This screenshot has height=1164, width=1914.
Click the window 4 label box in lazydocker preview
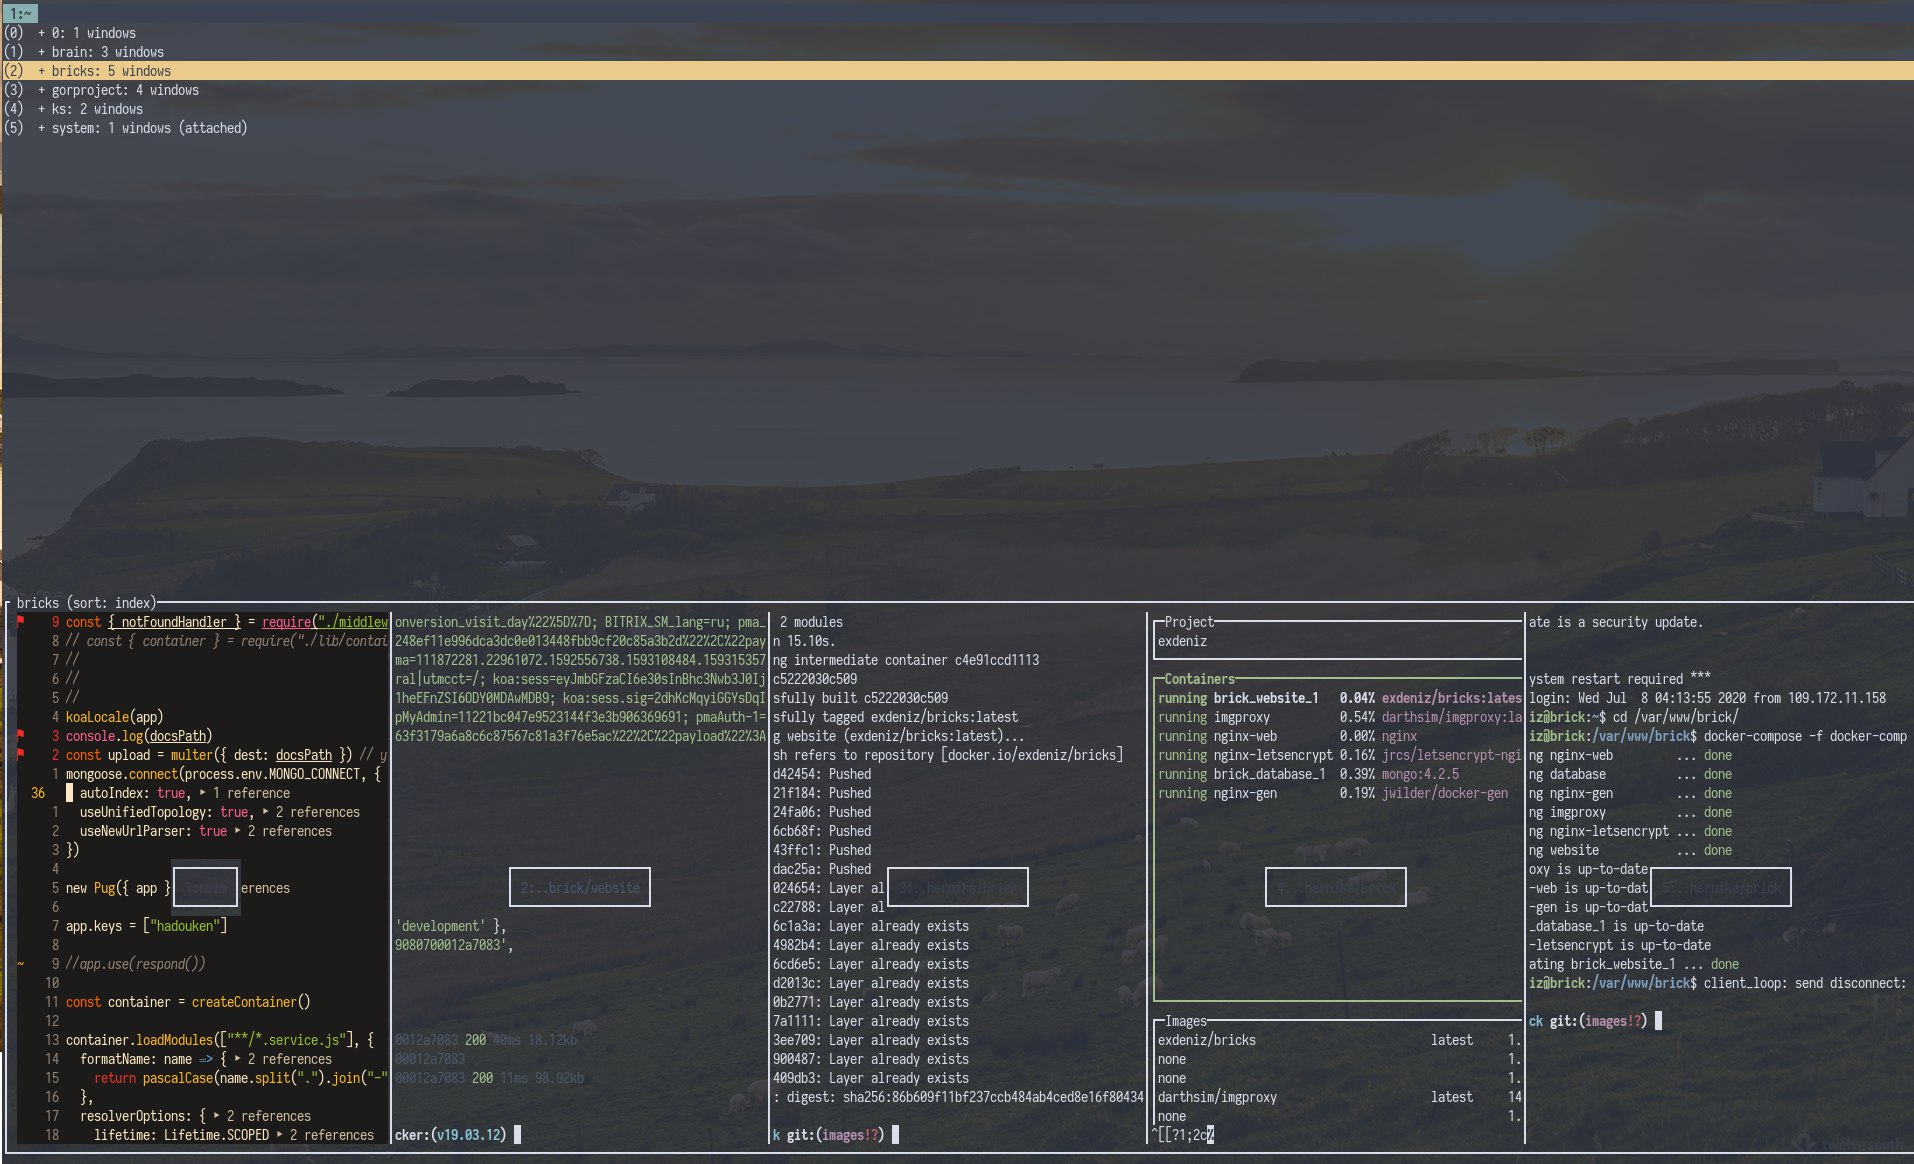pos(1336,887)
